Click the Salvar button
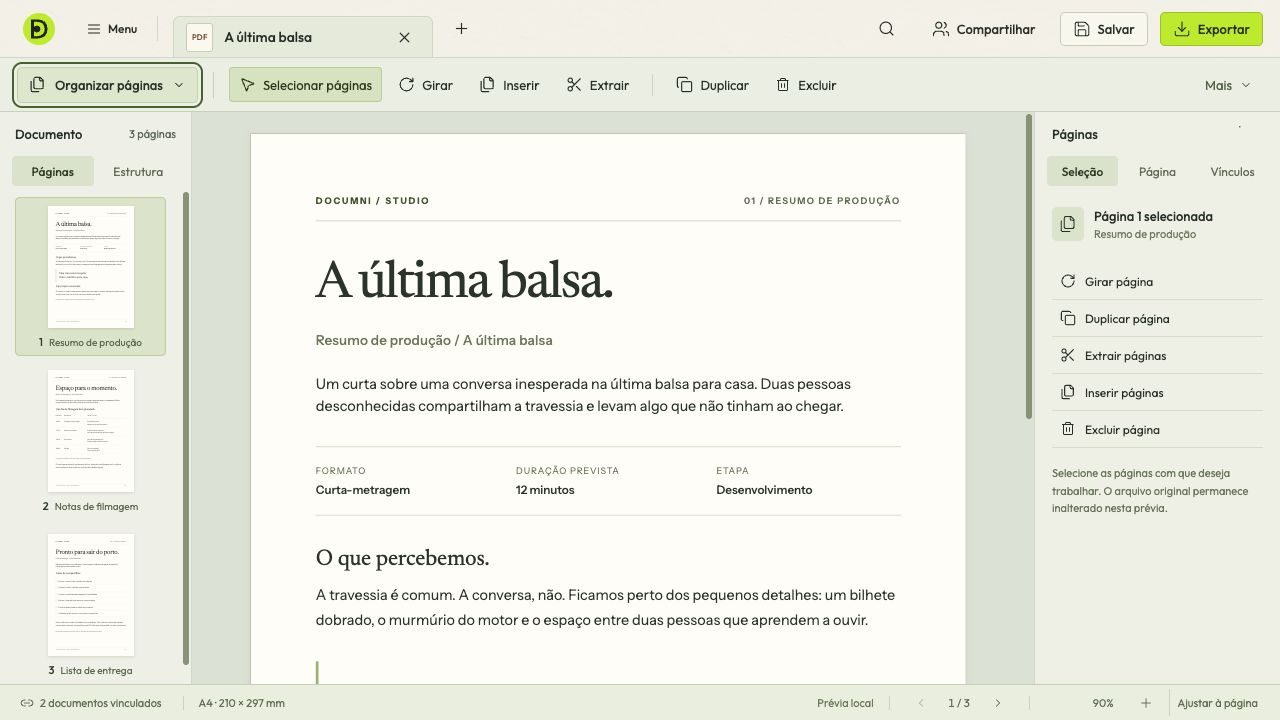 coord(1104,29)
